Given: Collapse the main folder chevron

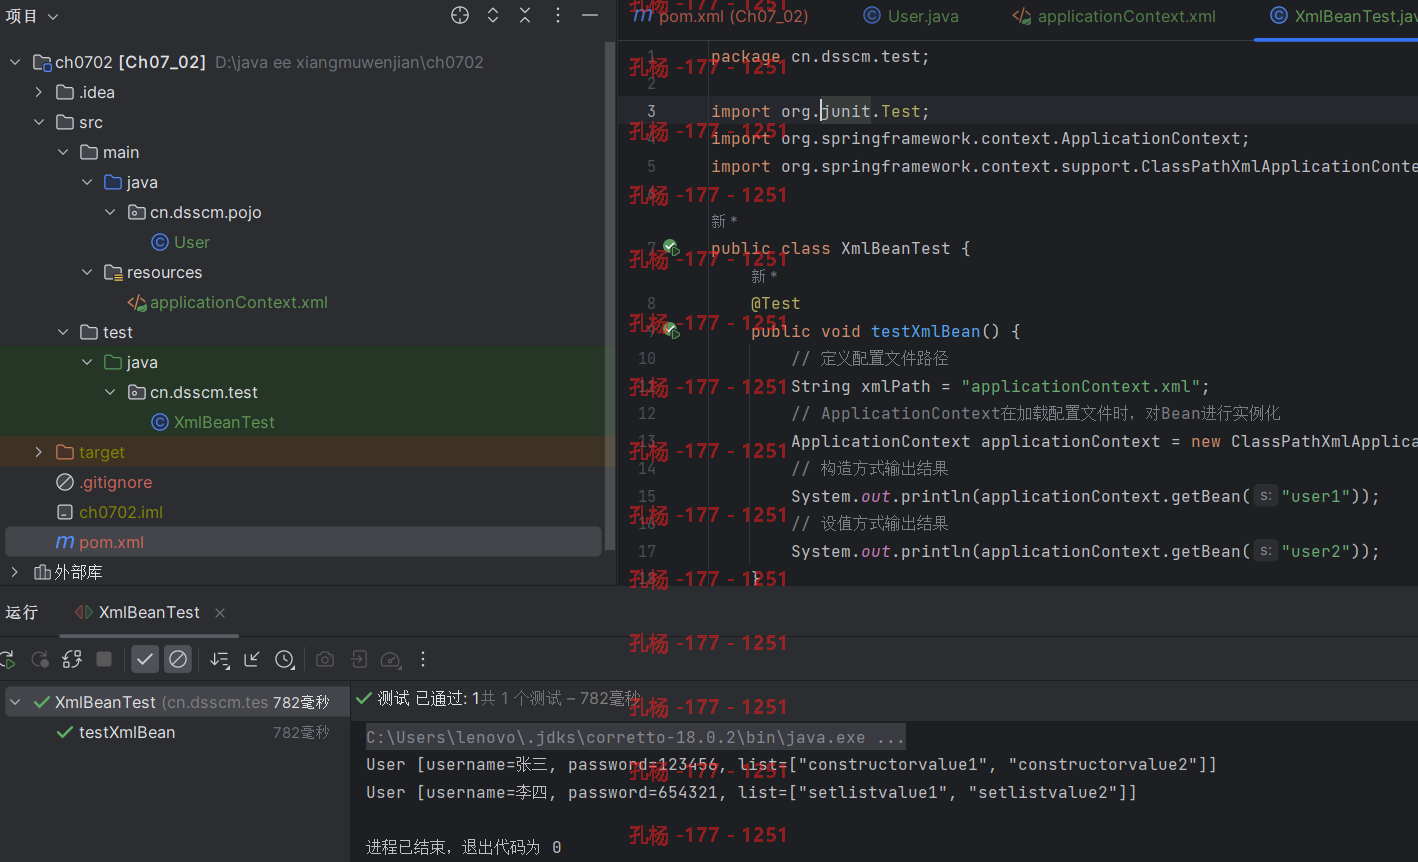Looking at the screenshot, I should 63,152.
